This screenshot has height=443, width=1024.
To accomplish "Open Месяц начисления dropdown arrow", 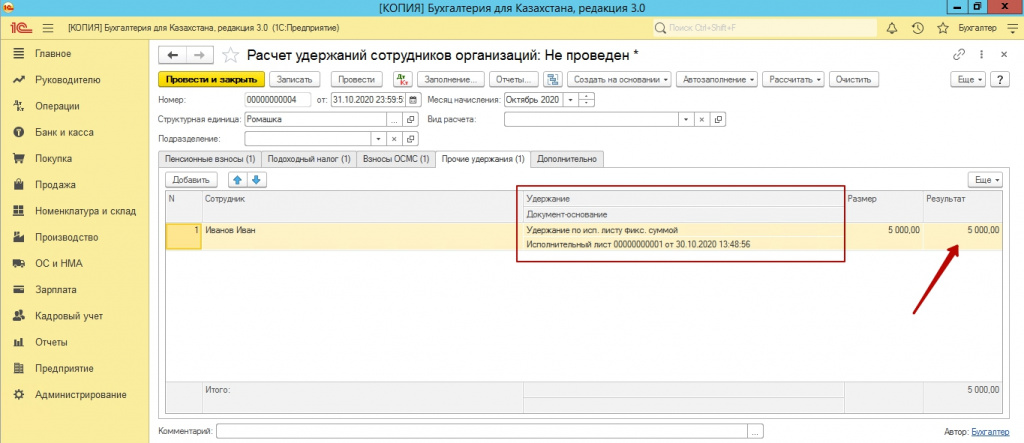I will (571, 100).
